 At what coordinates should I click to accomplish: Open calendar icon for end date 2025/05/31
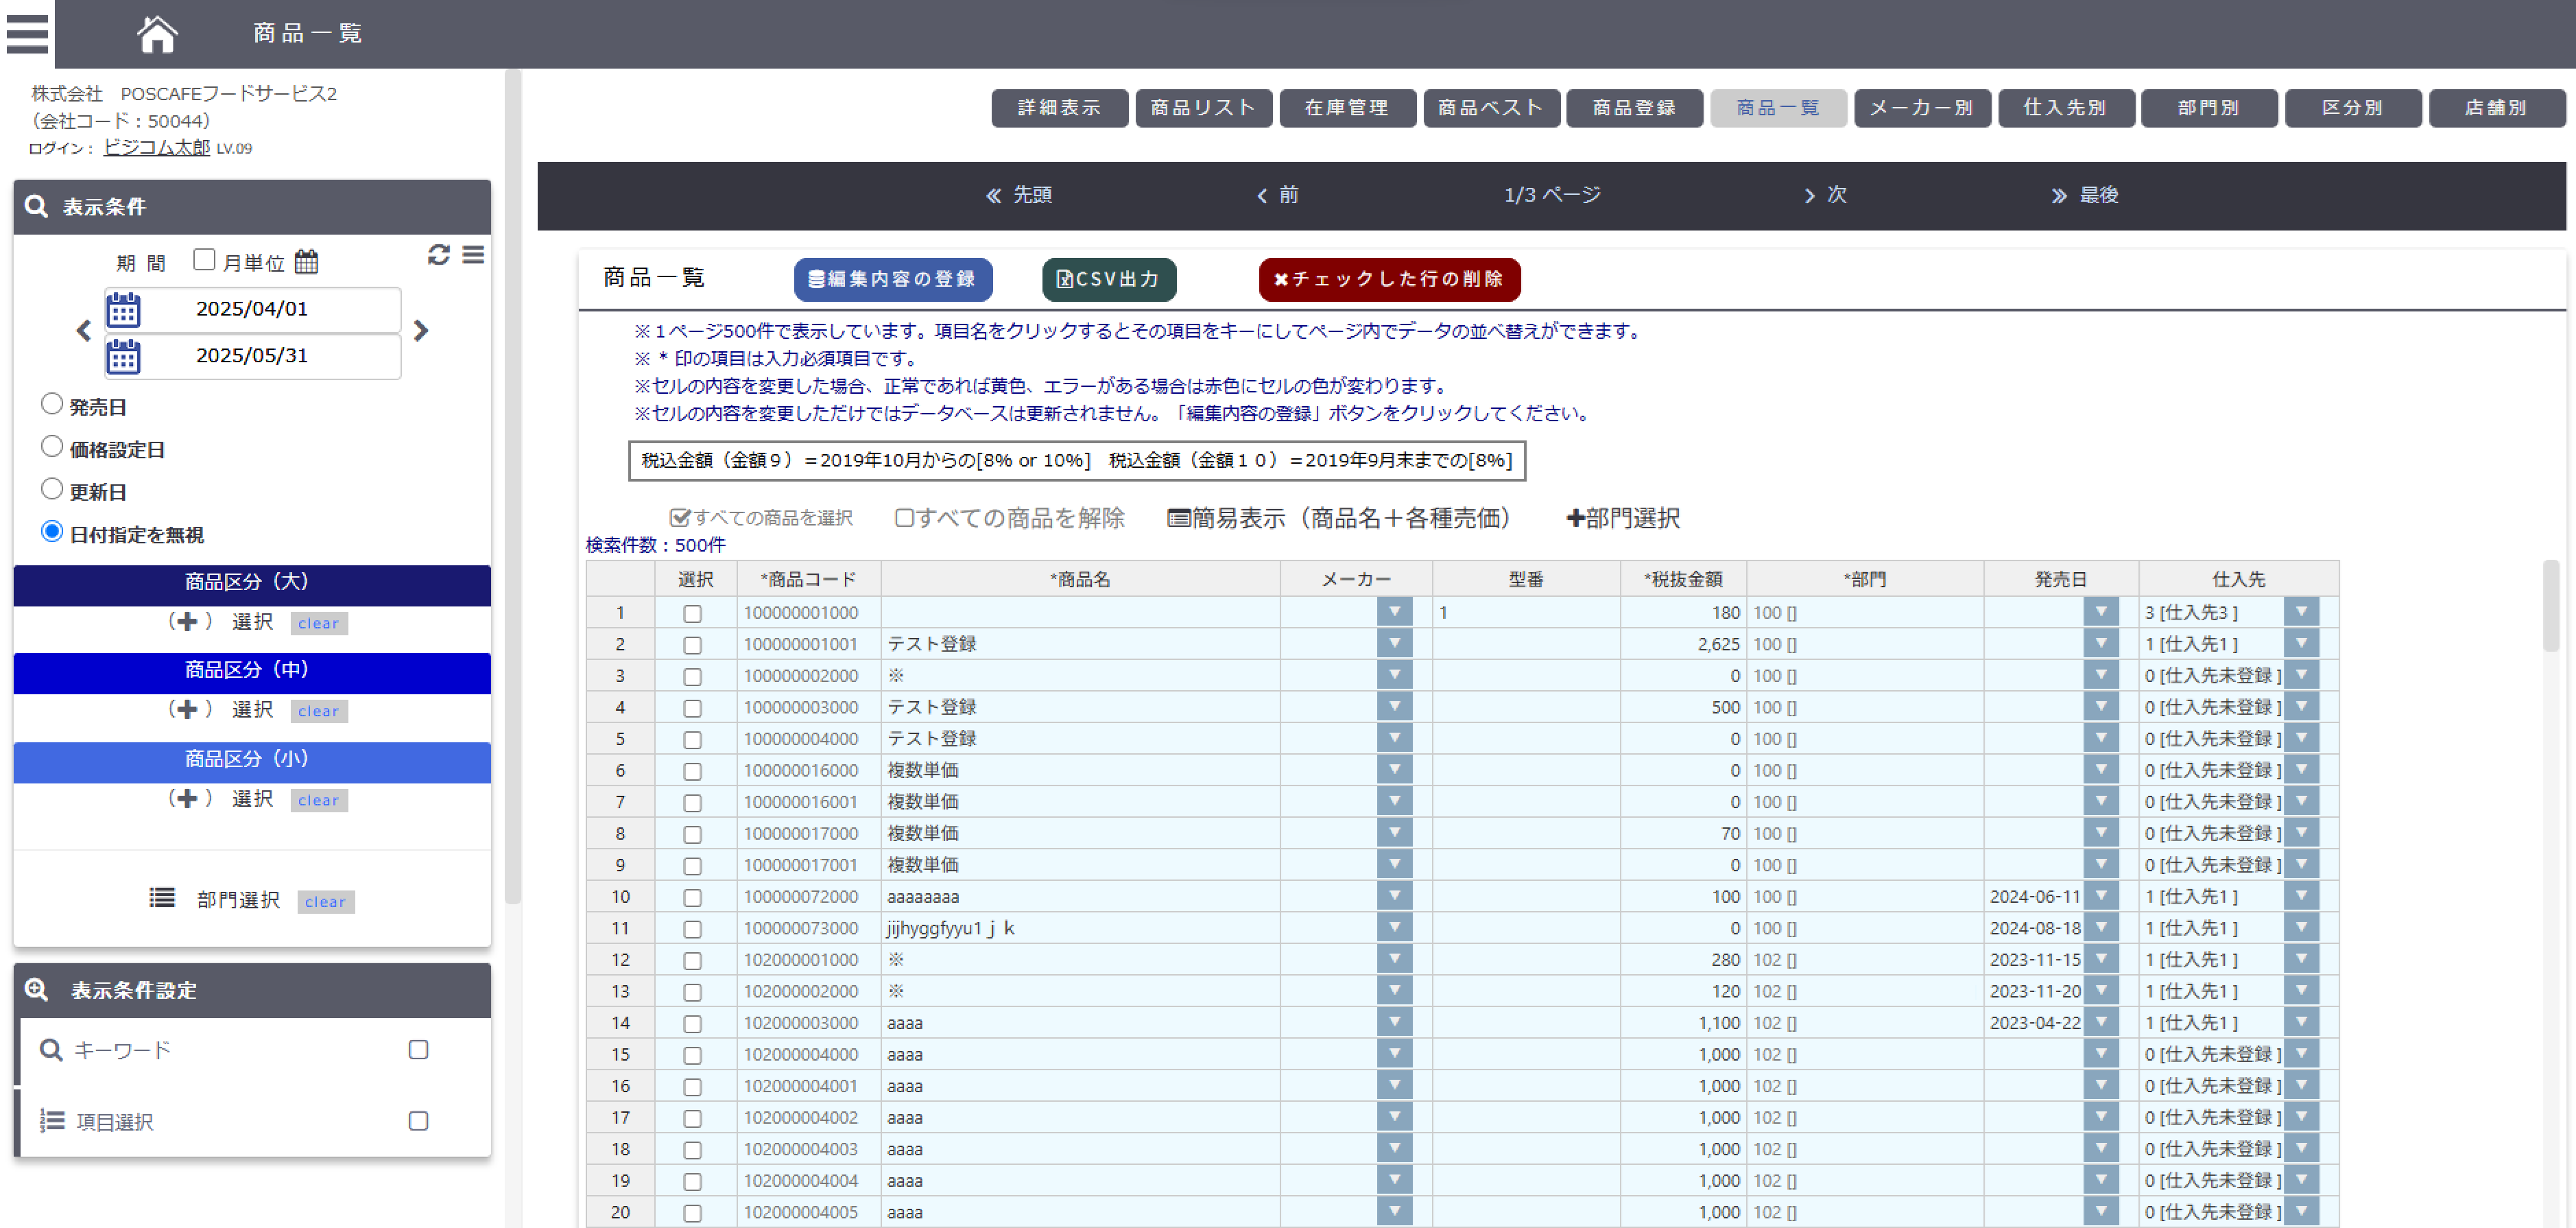(124, 356)
